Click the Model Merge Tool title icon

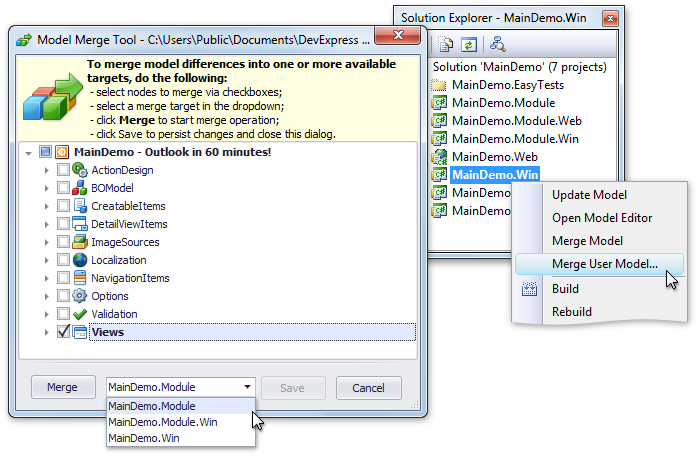24,40
